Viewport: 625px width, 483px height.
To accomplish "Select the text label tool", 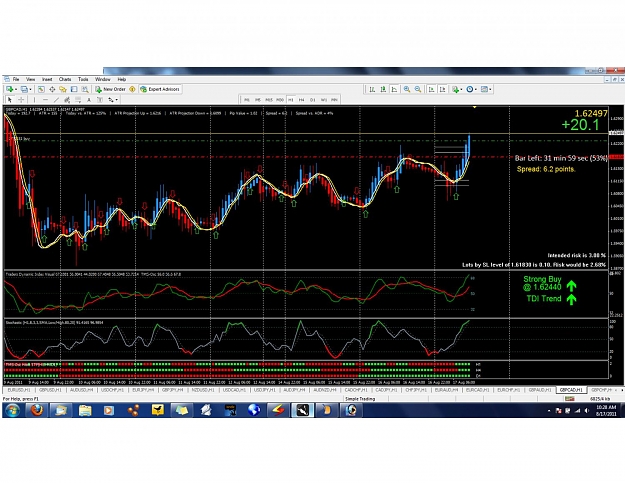I will 100,100.
